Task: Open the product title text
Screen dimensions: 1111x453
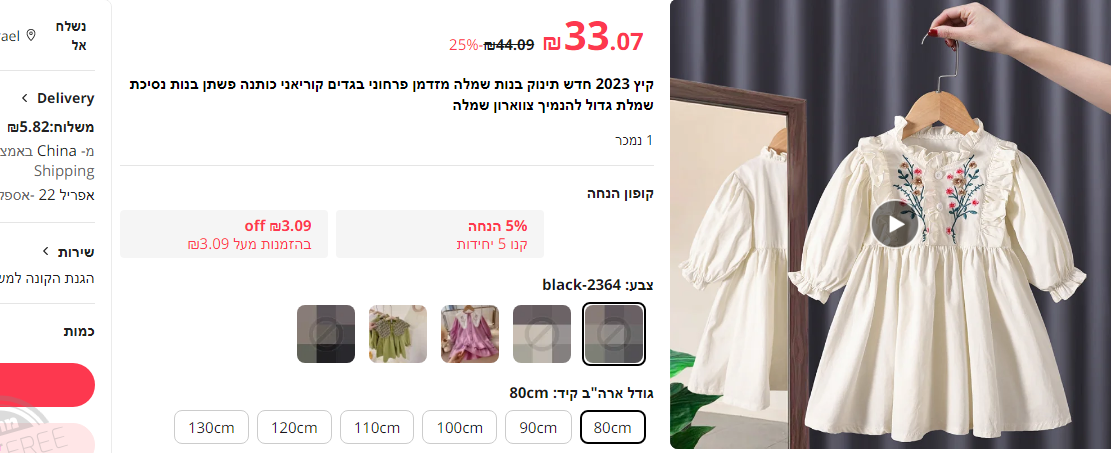Action: pyautogui.click(x=391, y=95)
